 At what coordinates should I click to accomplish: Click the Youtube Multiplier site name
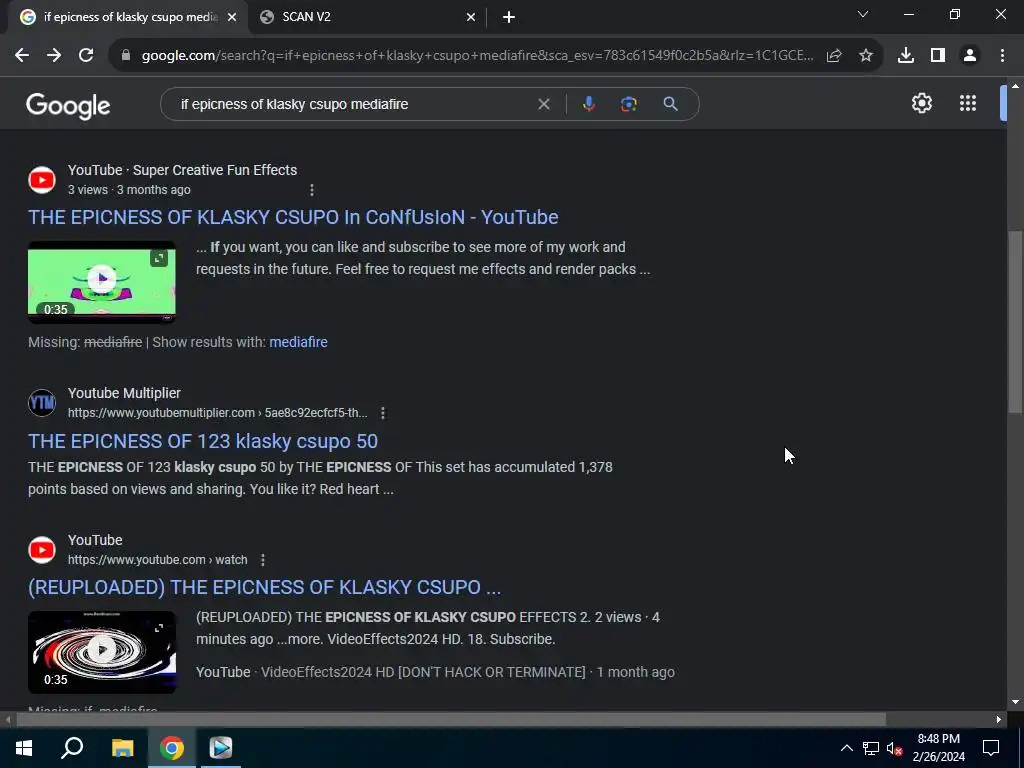pos(124,393)
